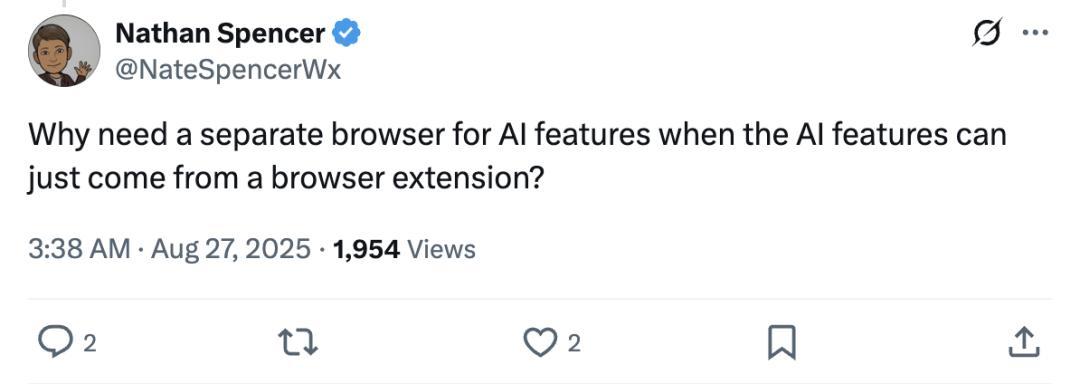
Task: Click the 3:38 AM timestamp
Action: pyautogui.click(x=79, y=249)
